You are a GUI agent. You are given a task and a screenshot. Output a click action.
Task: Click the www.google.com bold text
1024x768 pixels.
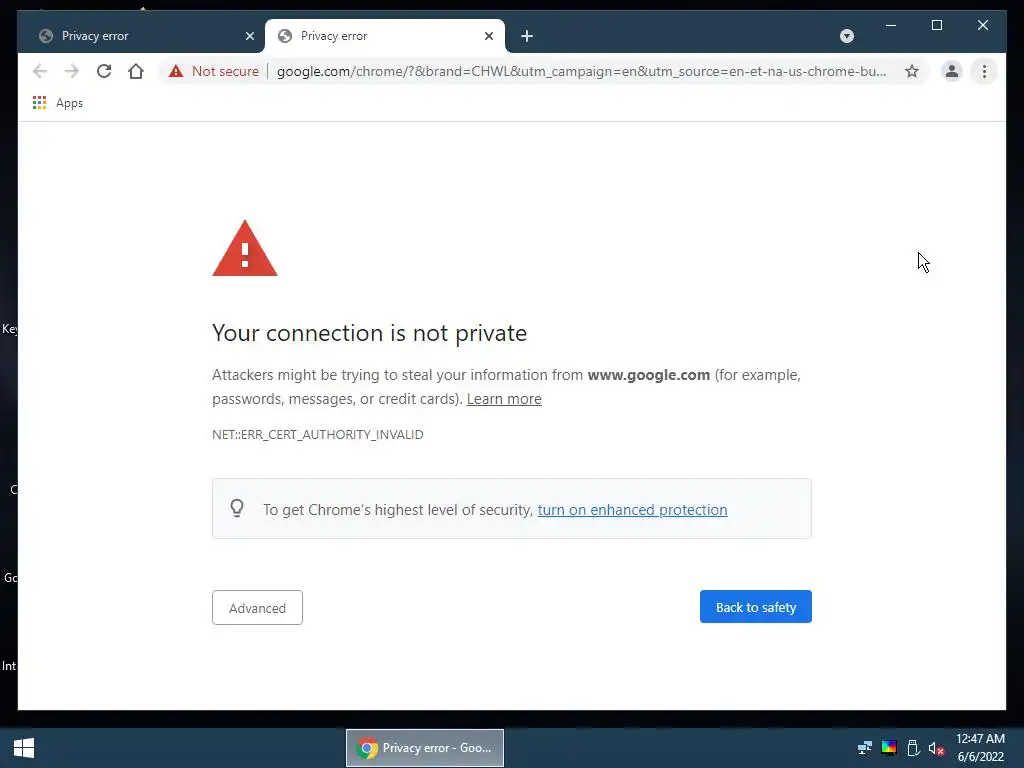pyautogui.click(x=648, y=376)
